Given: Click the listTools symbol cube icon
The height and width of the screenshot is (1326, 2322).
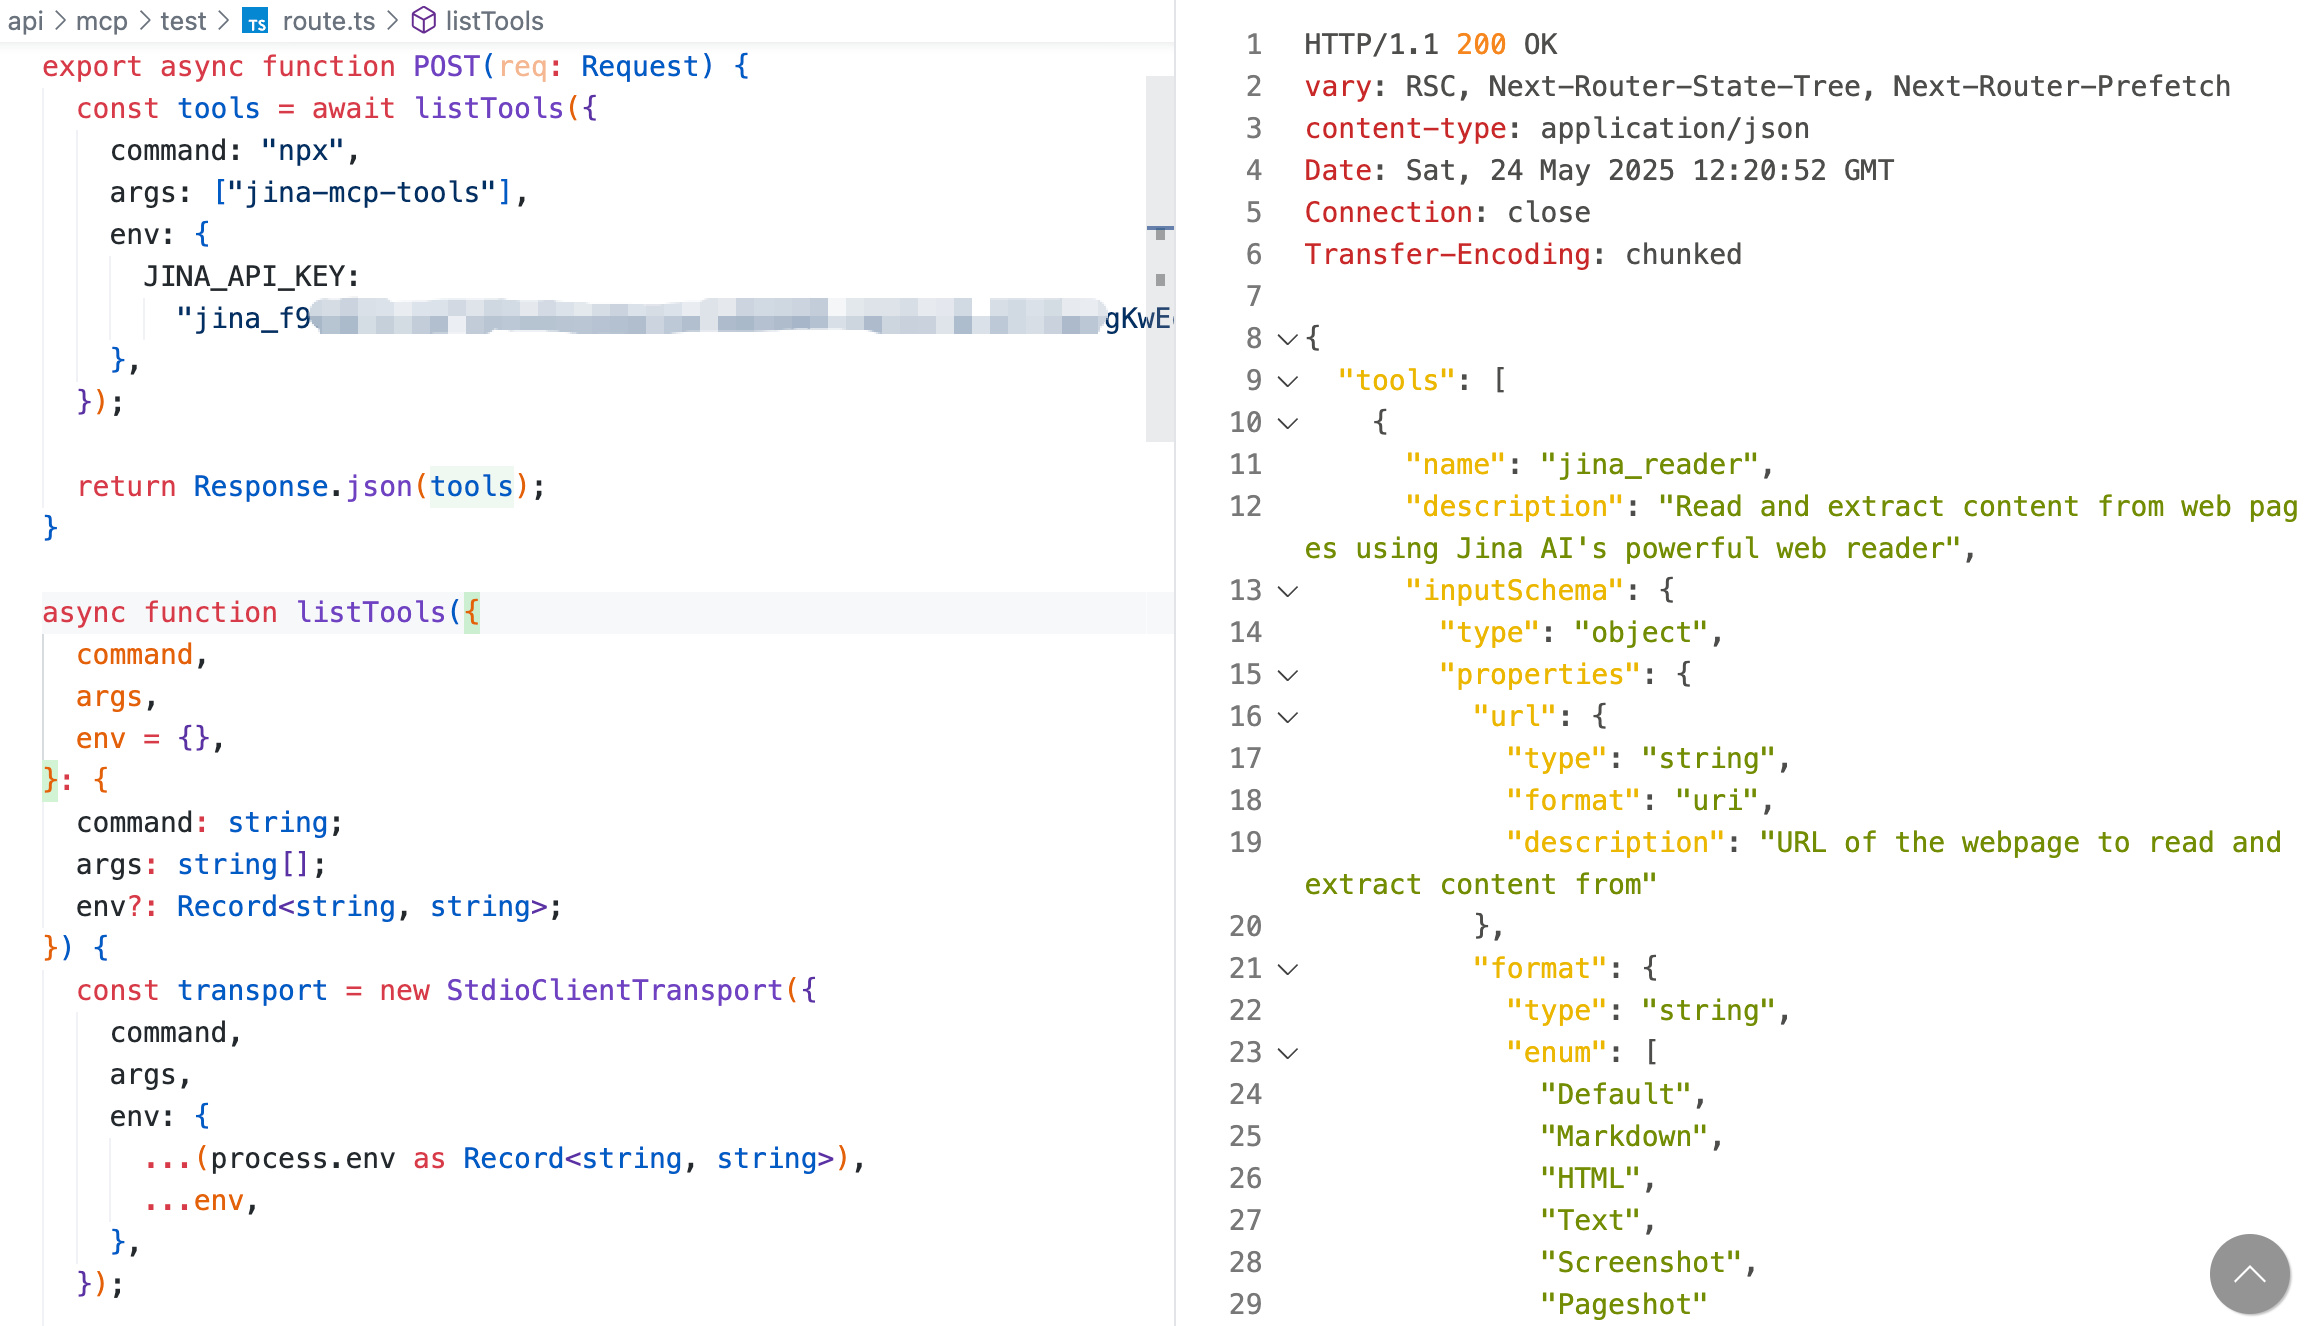Looking at the screenshot, I should [424, 21].
